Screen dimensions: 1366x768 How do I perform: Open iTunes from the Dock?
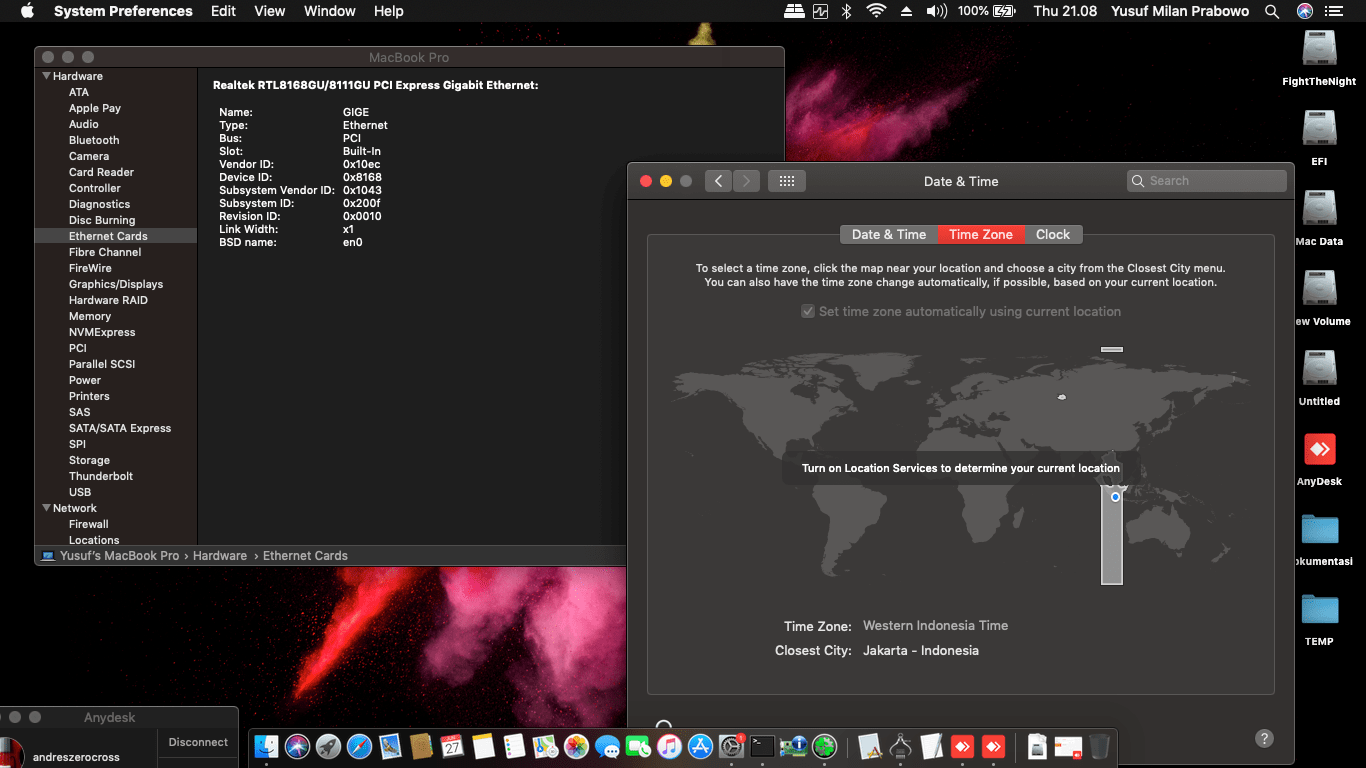(669, 746)
